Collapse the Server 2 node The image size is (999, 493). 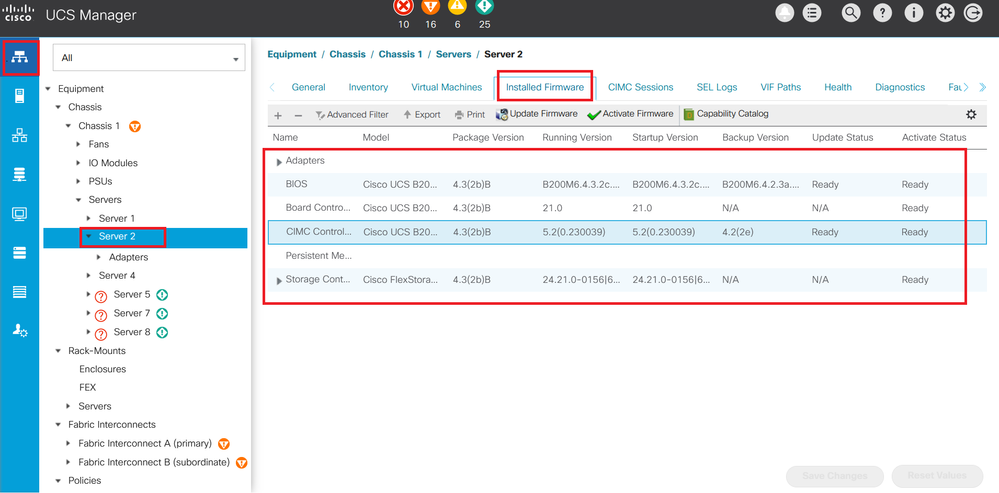click(89, 236)
